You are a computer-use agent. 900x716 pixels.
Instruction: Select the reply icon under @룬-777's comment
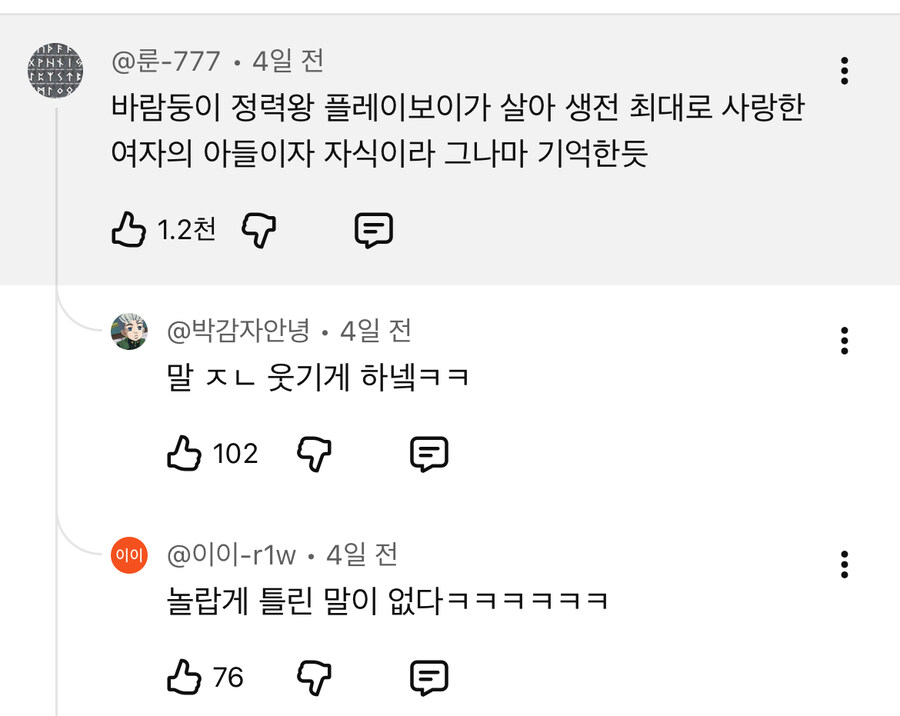pyautogui.click(x=374, y=229)
